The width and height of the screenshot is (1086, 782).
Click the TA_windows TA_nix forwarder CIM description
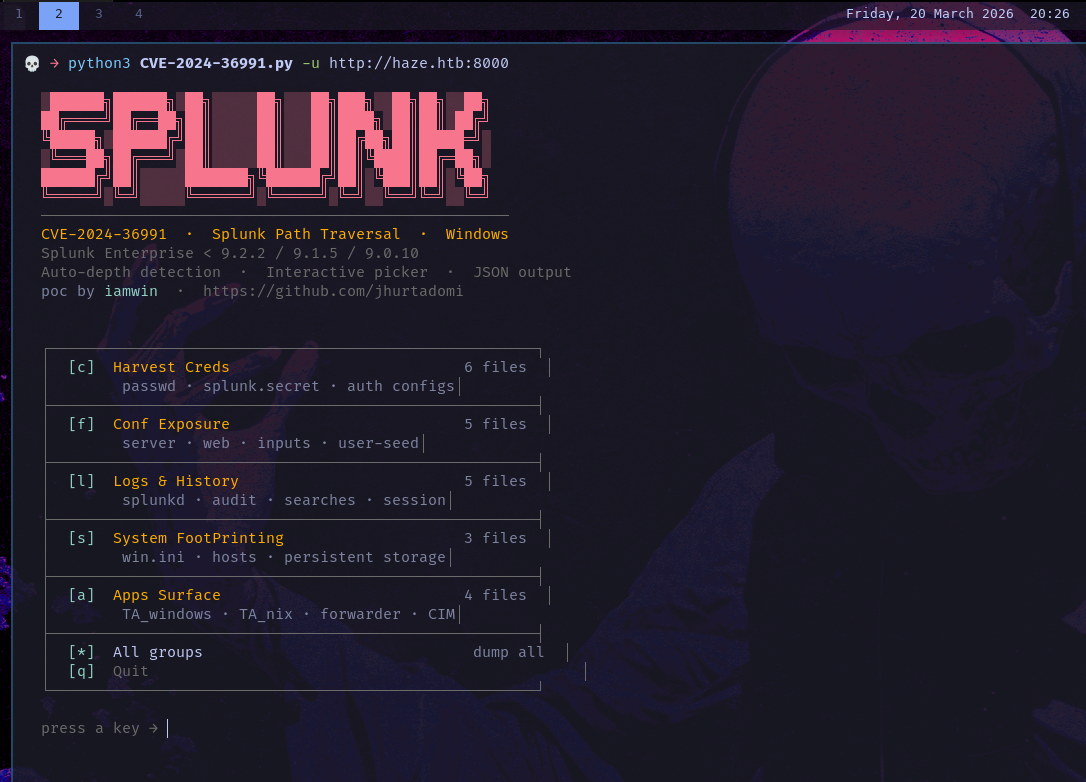point(289,614)
